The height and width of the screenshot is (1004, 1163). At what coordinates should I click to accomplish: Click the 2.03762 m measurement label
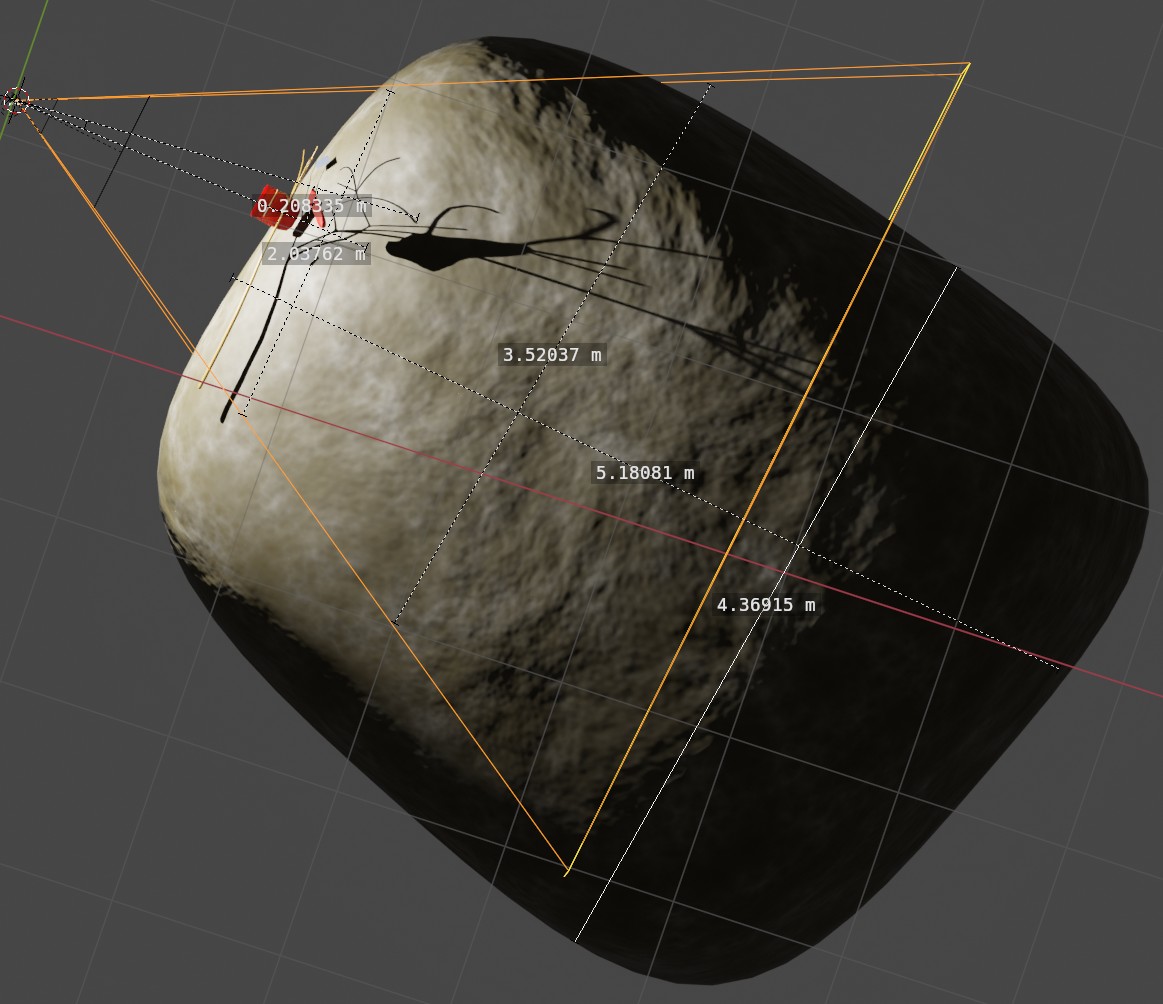point(316,254)
